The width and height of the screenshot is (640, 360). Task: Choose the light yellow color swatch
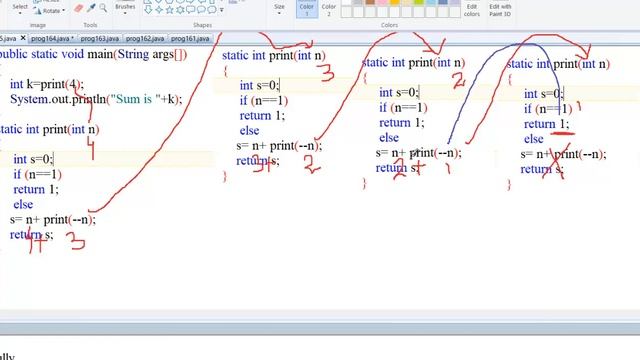[407, 2]
